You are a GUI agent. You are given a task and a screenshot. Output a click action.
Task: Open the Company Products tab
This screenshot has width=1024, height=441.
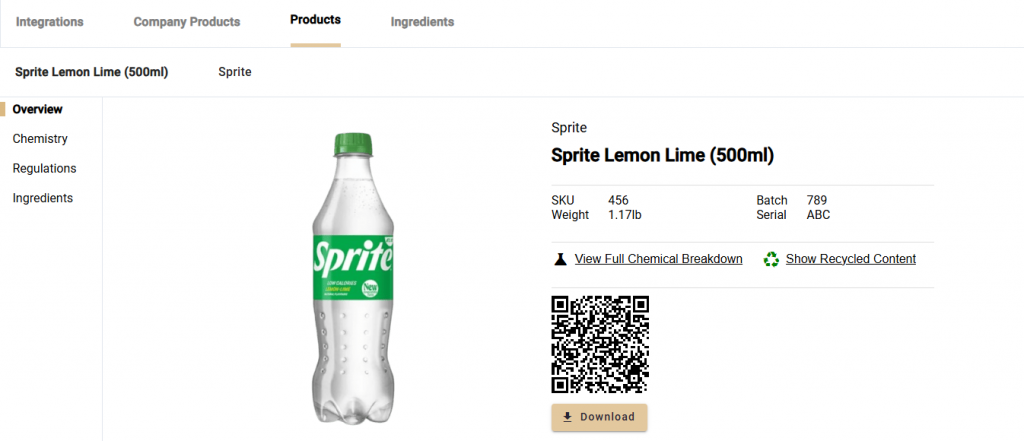(x=187, y=22)
